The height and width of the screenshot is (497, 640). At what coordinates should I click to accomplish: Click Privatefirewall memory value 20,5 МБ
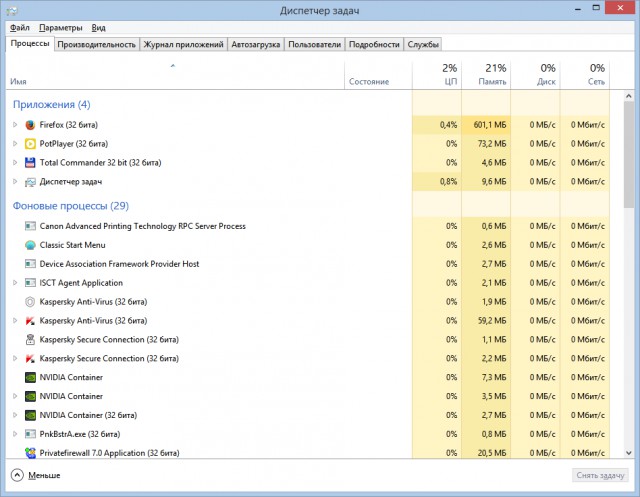492,453
